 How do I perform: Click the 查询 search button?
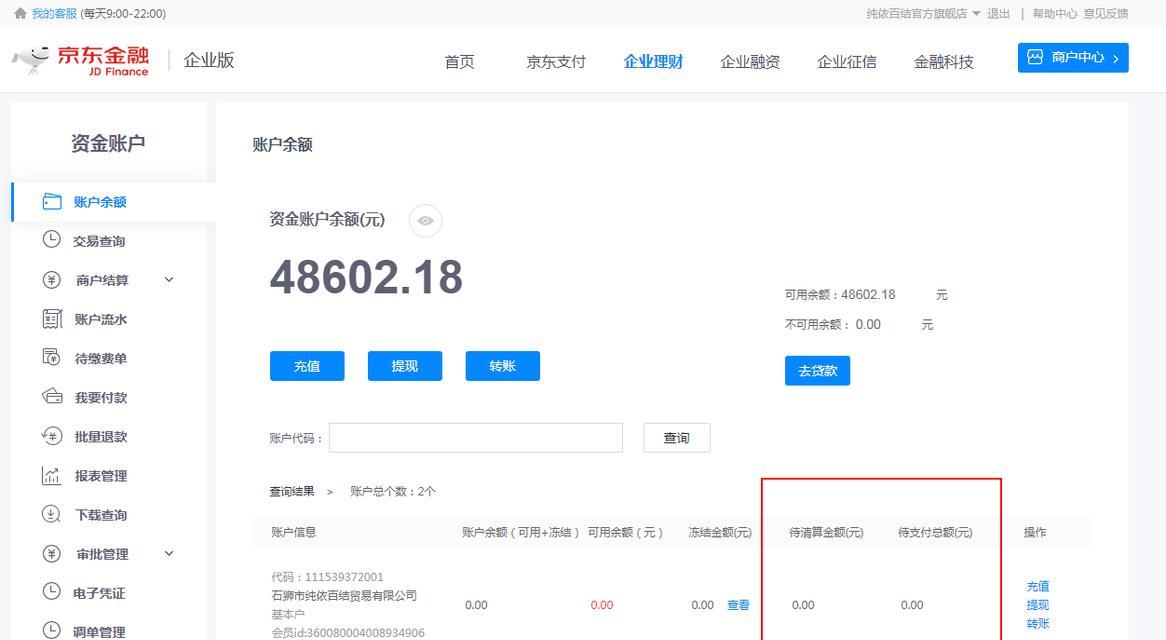point(677,438)
